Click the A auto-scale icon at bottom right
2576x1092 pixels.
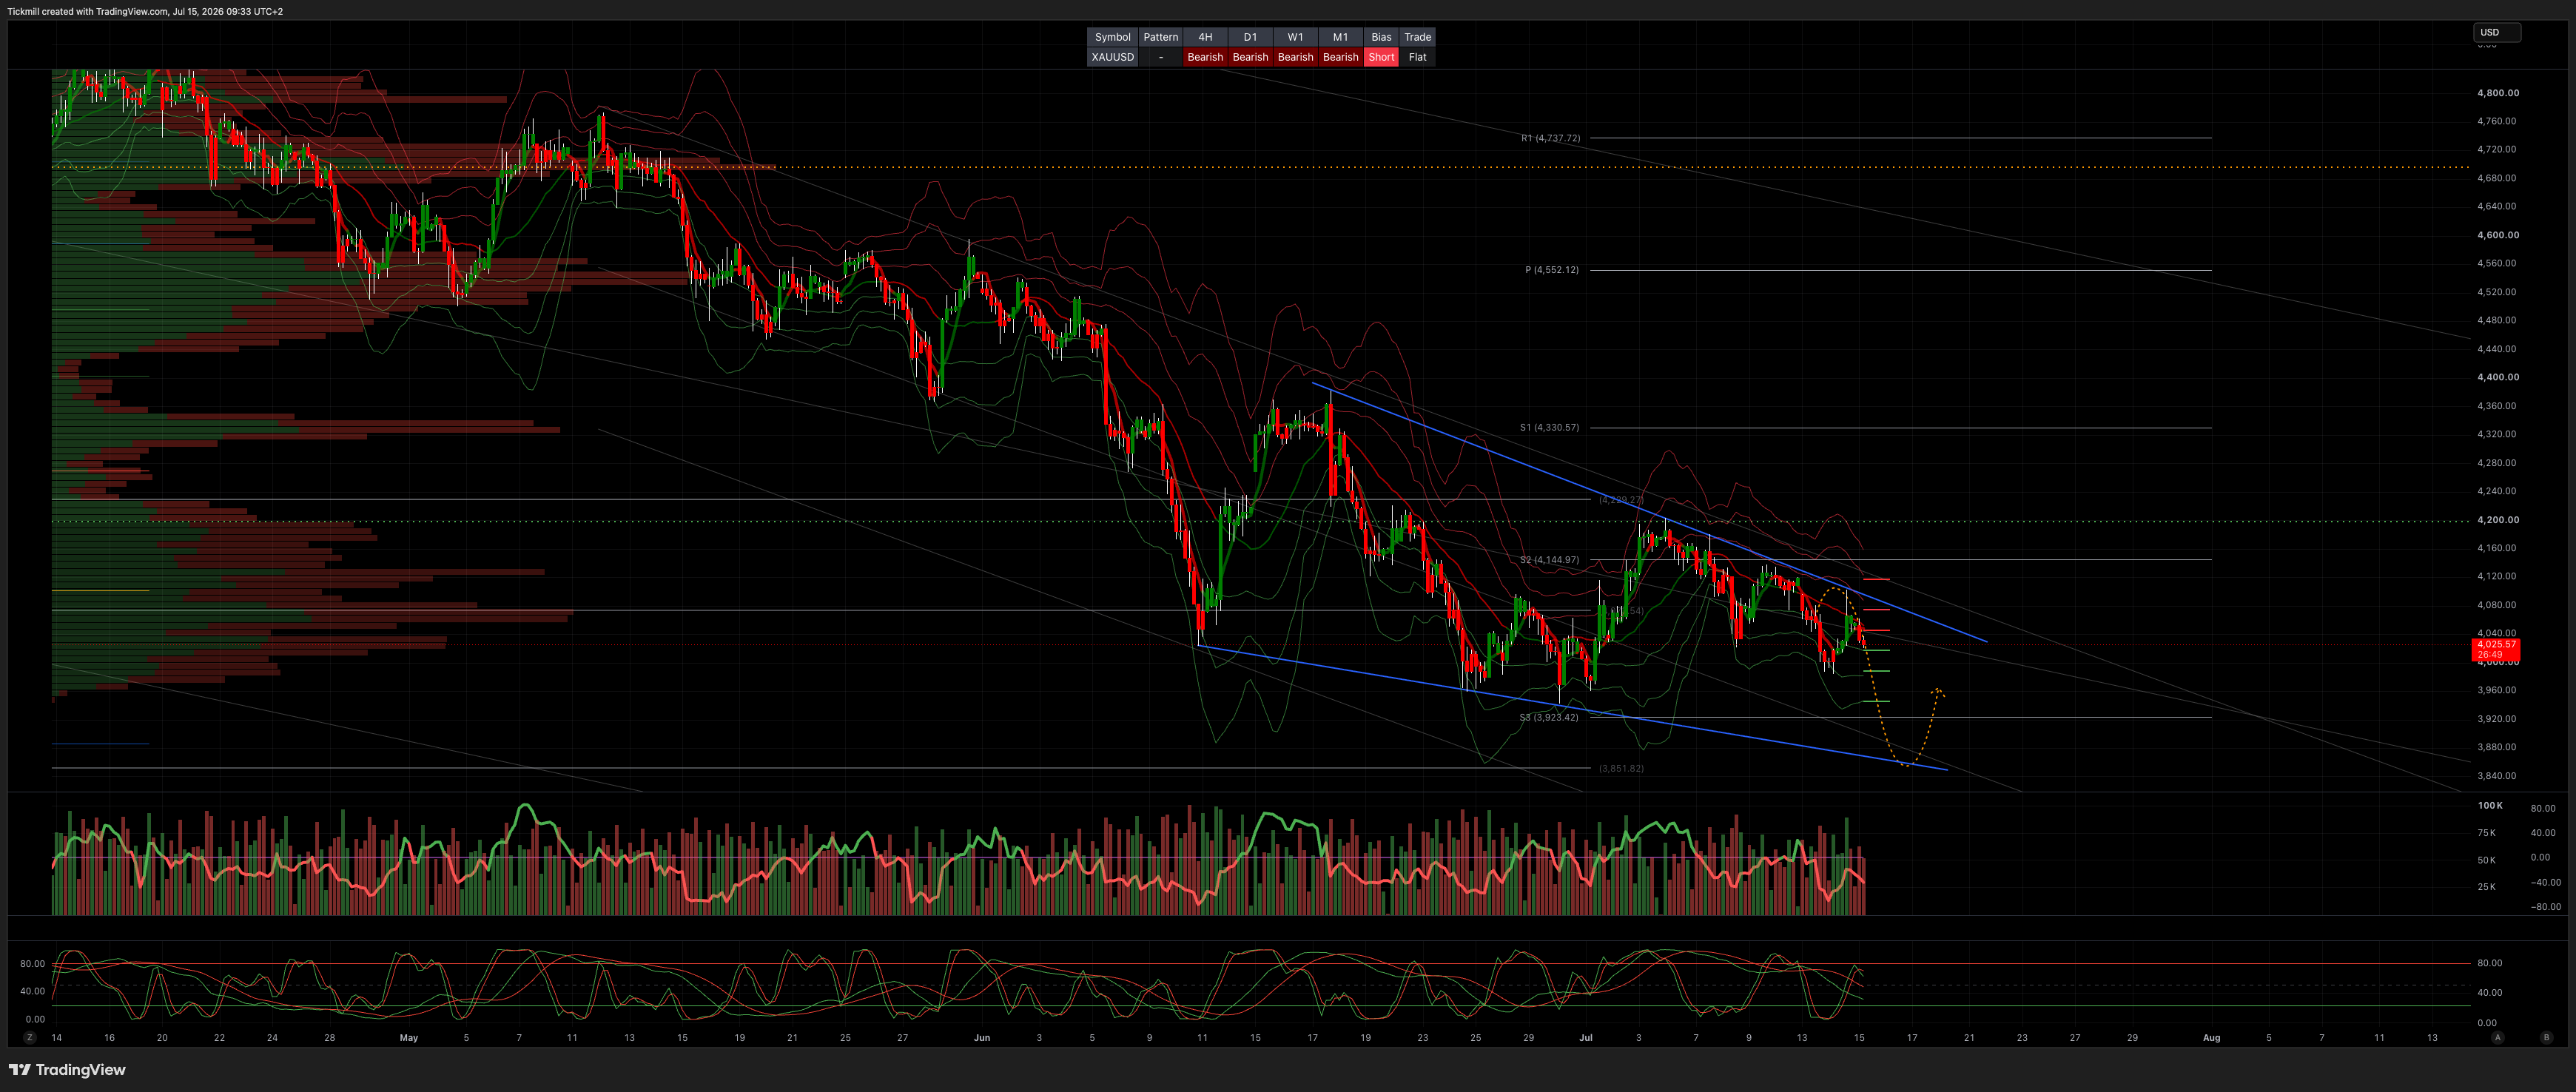(x=2497, y=1038)
